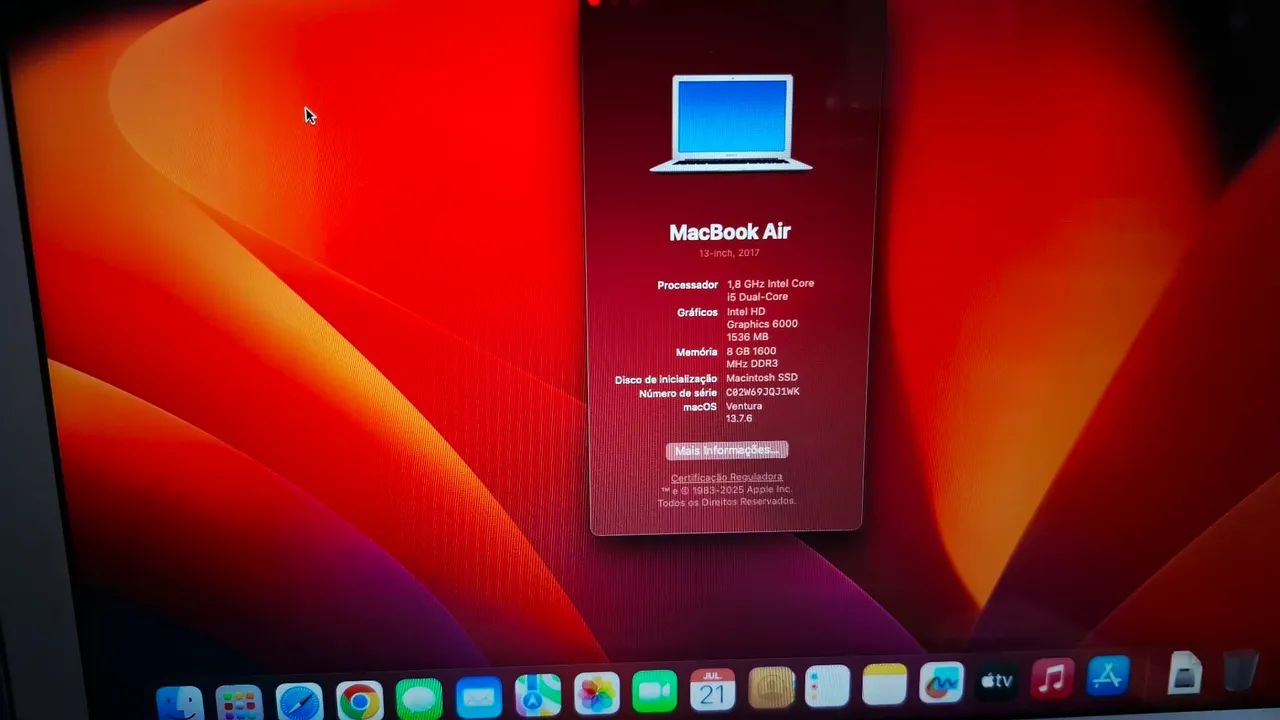The width and height of the screenshot is (1280, 720).
Task: Click the Intel HD Graphics 6000 value
Action: point(762,324)
